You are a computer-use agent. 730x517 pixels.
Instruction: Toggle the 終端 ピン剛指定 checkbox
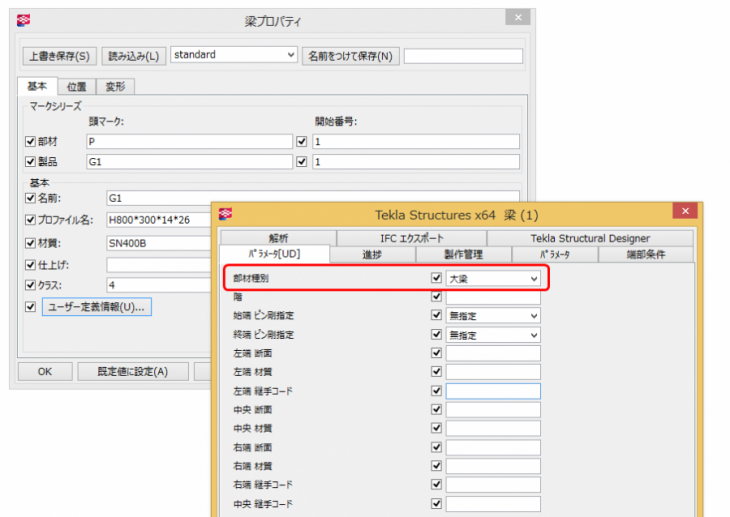(x=436, y=334)
